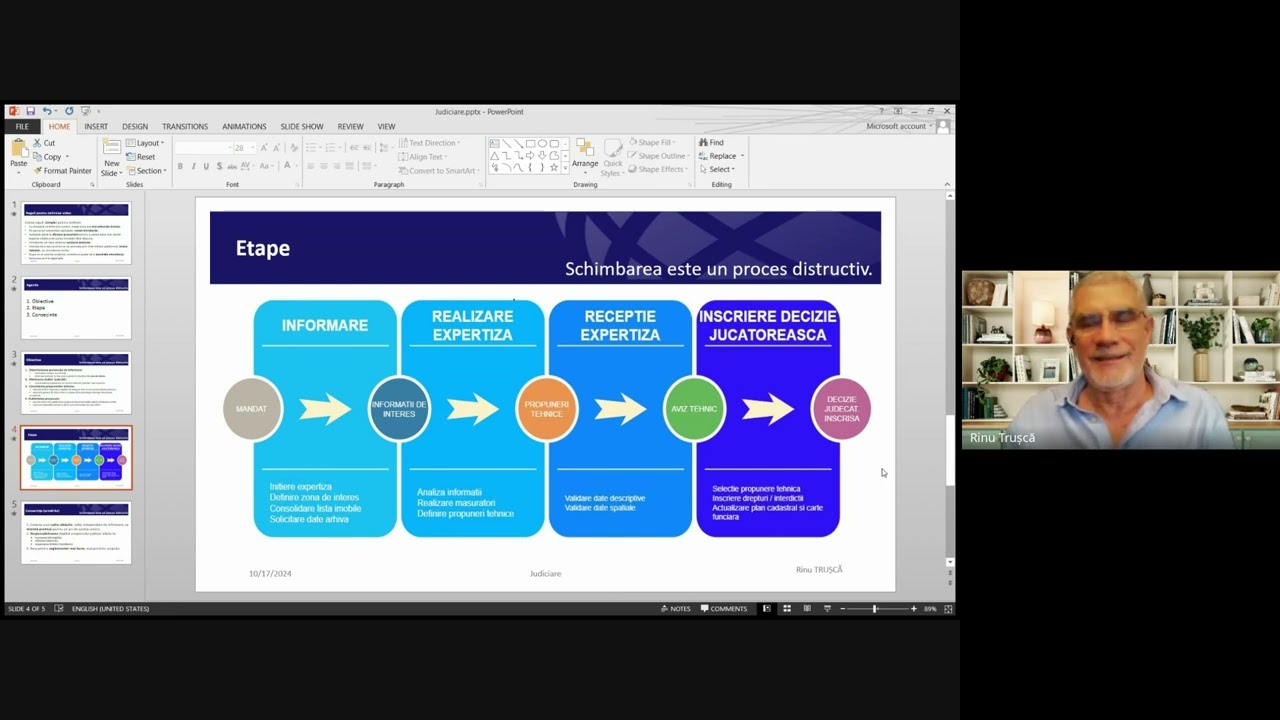Toggle Italic formatting in Font group
The image size is (1280, 720).
coord(193,166)
